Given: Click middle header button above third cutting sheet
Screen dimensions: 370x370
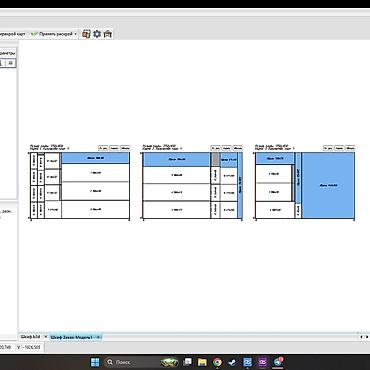Looking at the screenshot, I should (x=339, y=148).
